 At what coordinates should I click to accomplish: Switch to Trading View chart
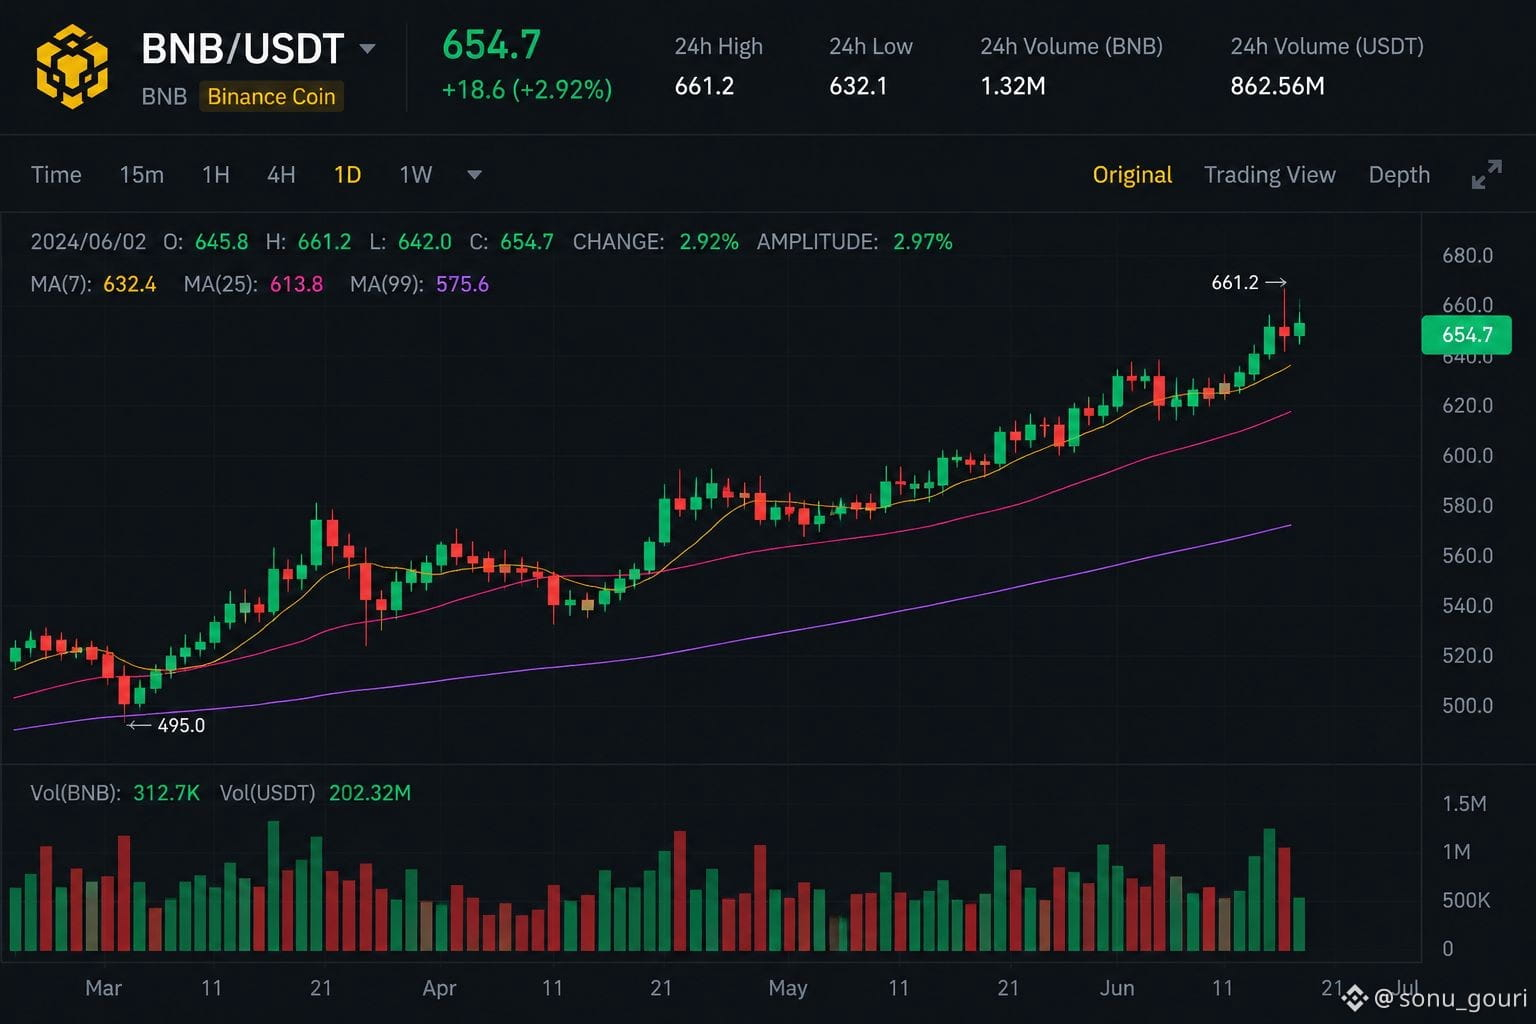pyautogui.click(x=1269, y=175)
